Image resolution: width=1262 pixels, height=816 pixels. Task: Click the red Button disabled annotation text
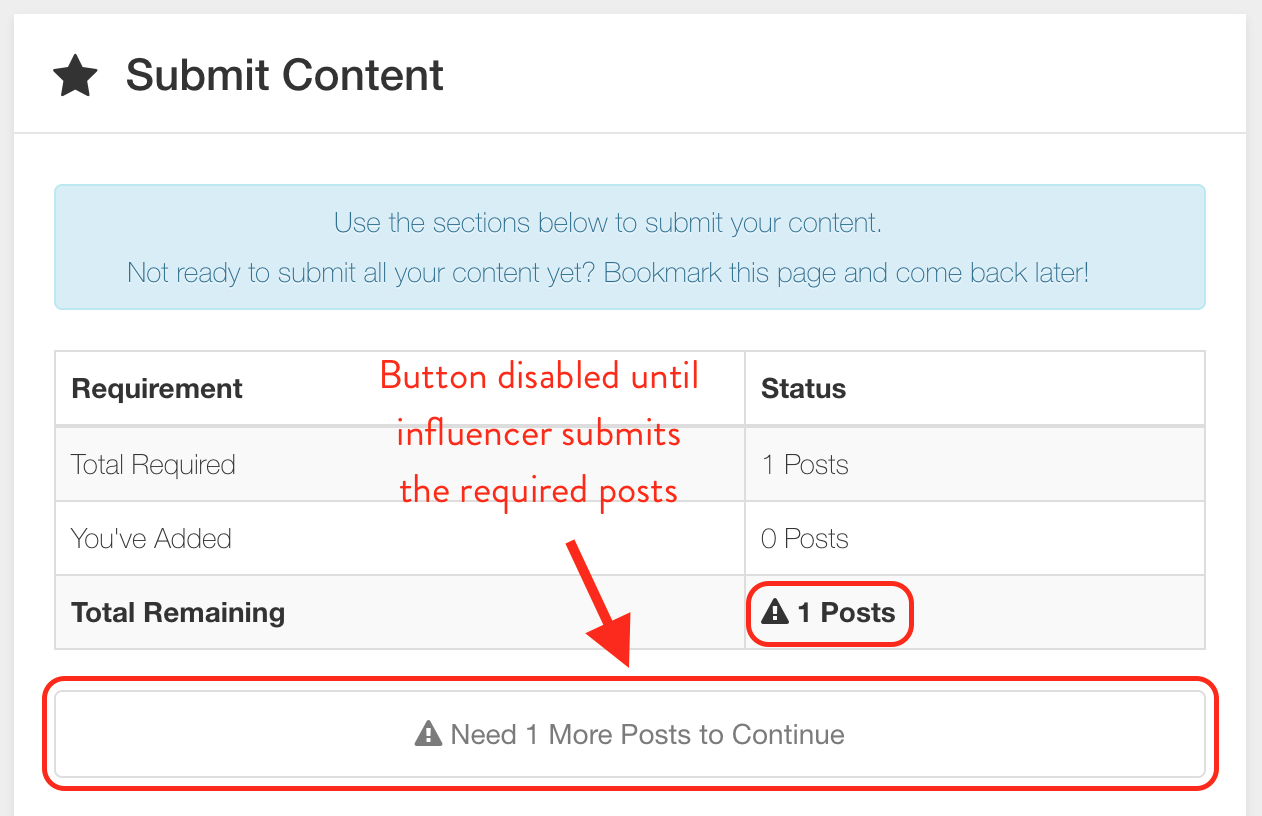click(539, 377)
